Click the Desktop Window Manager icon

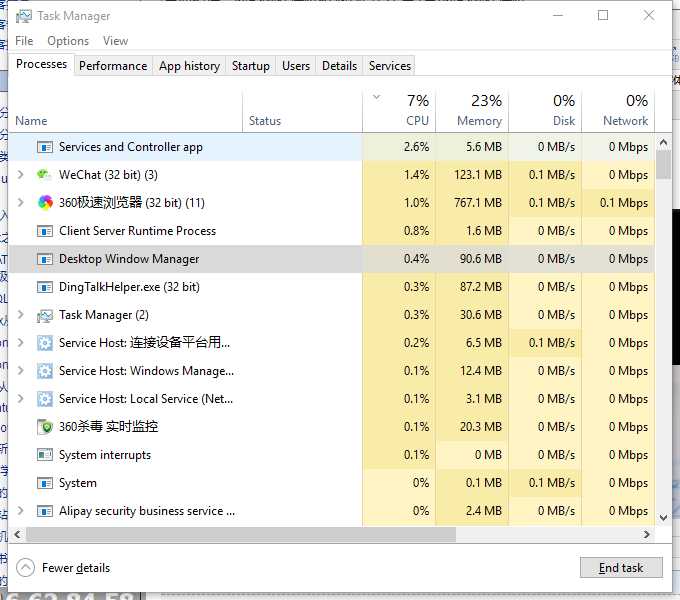[45, 259]
